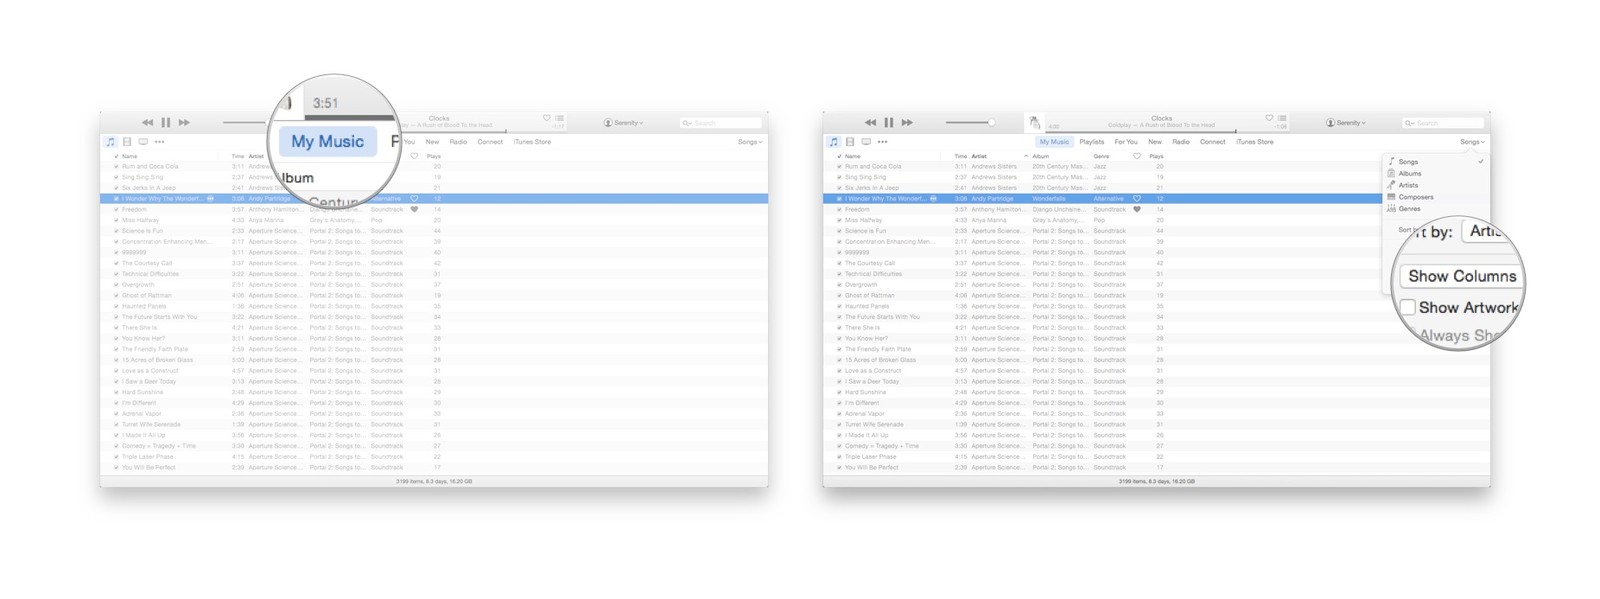Sort by Album column header, right window
Viewport: 1600px width, 599px height.
click(1041, 156)
